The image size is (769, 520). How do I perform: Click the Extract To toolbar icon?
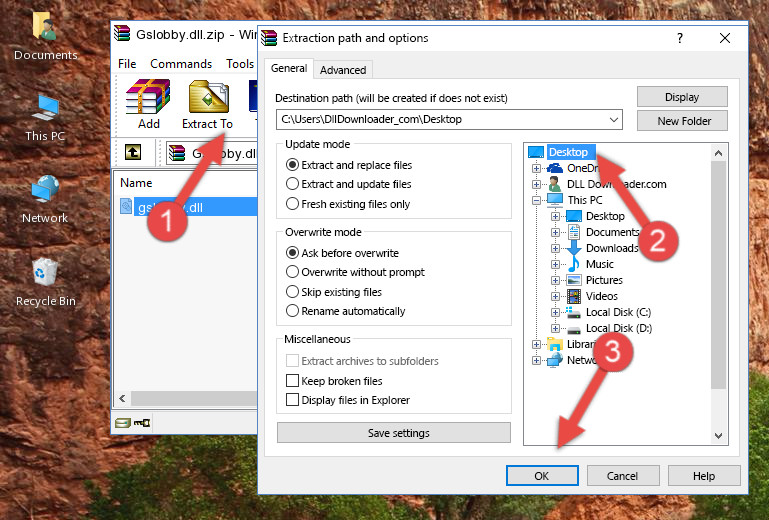click(208, 97)
